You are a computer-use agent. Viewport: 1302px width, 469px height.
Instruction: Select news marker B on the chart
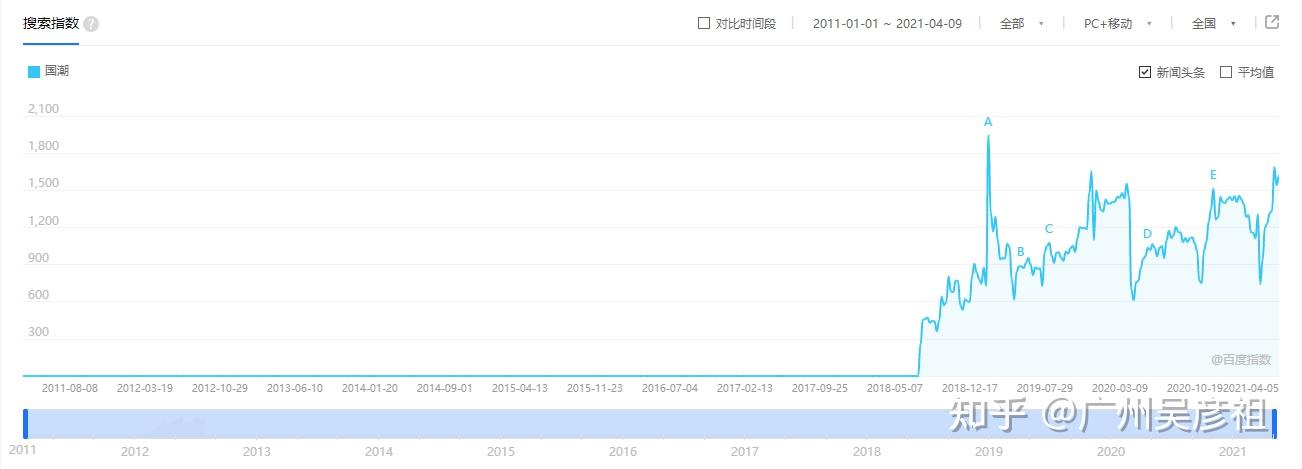[1021, 252]
